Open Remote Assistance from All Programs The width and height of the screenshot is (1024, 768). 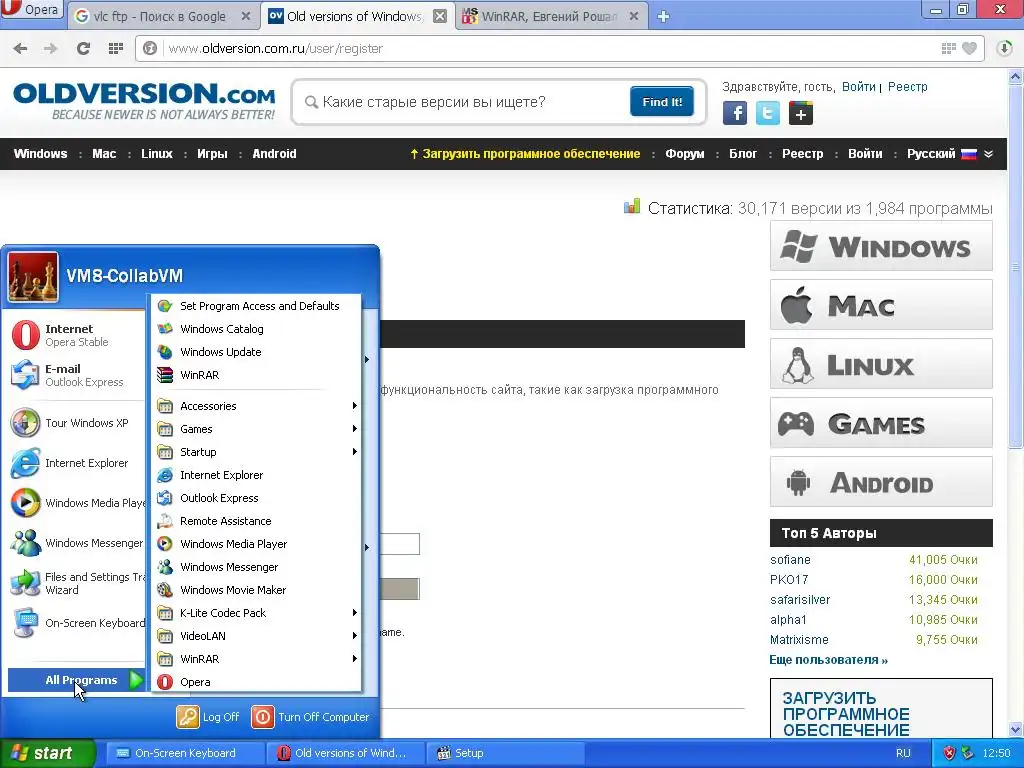tap(257, 521)
